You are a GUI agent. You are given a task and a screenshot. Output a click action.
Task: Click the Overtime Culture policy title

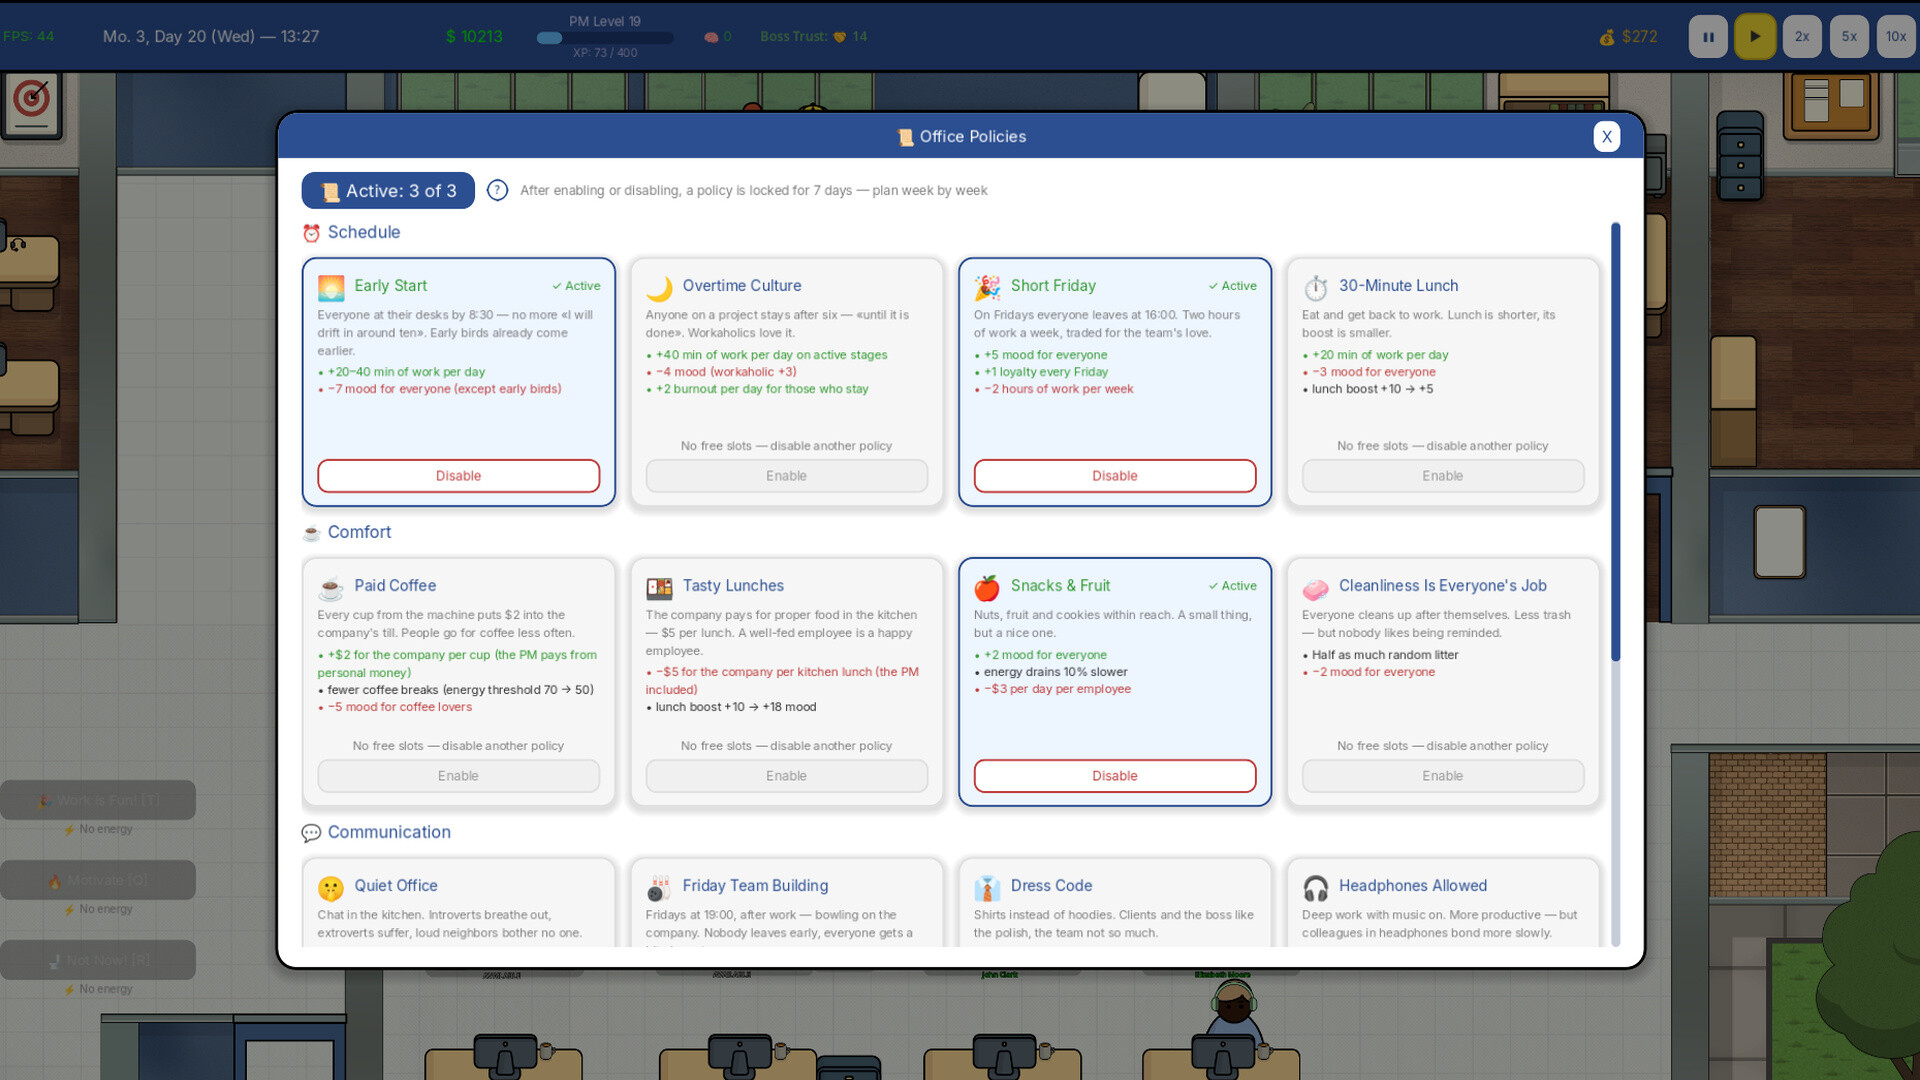(742, 286)
